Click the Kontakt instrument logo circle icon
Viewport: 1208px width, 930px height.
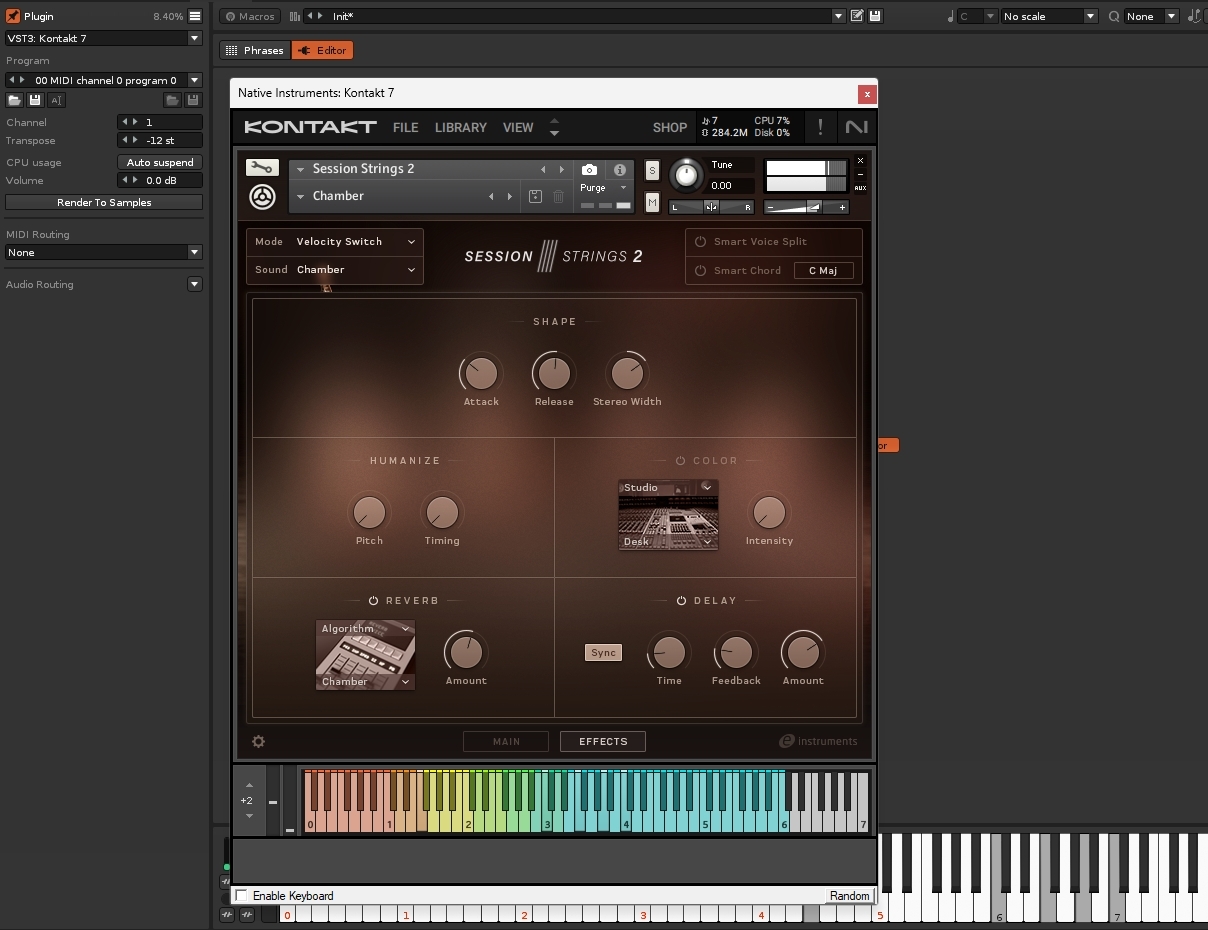(x=262, y=197)
